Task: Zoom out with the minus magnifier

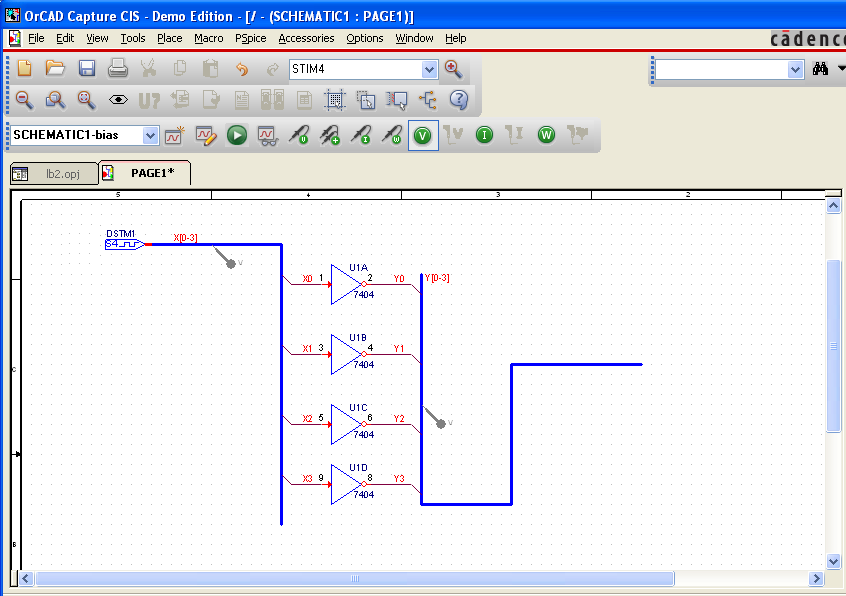Action: (25, 100)
